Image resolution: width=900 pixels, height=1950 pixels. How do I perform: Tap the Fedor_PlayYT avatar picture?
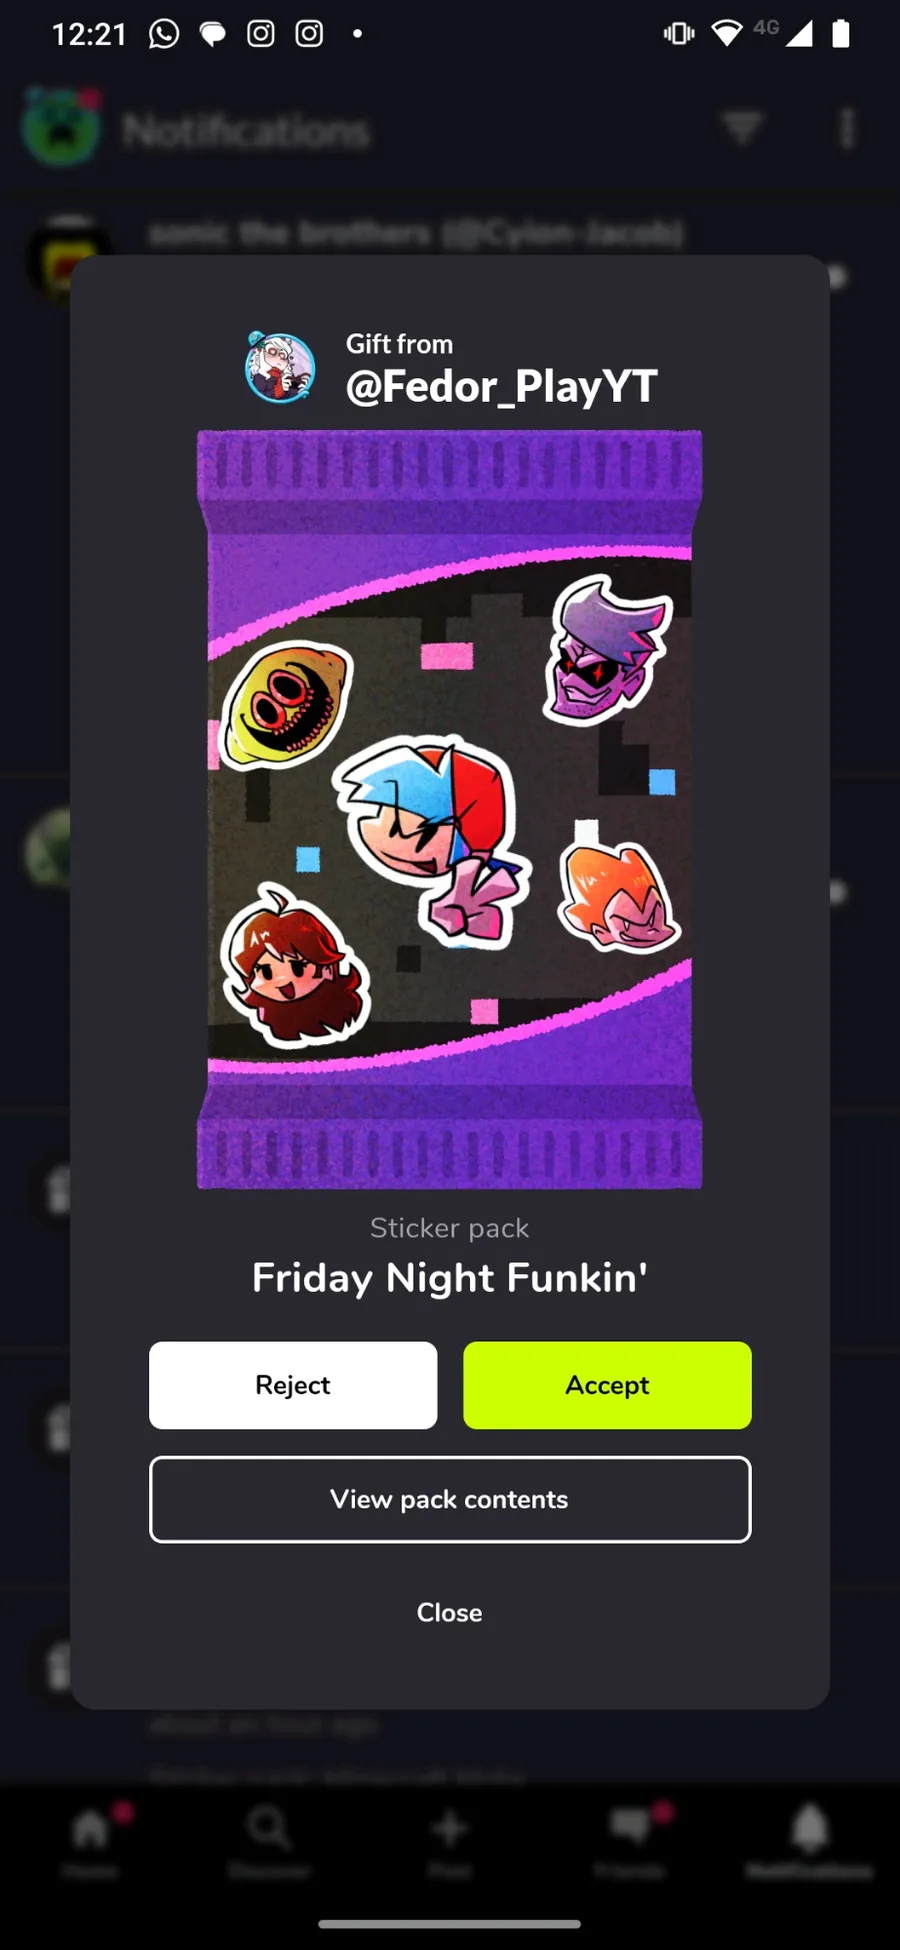[280, 367]
